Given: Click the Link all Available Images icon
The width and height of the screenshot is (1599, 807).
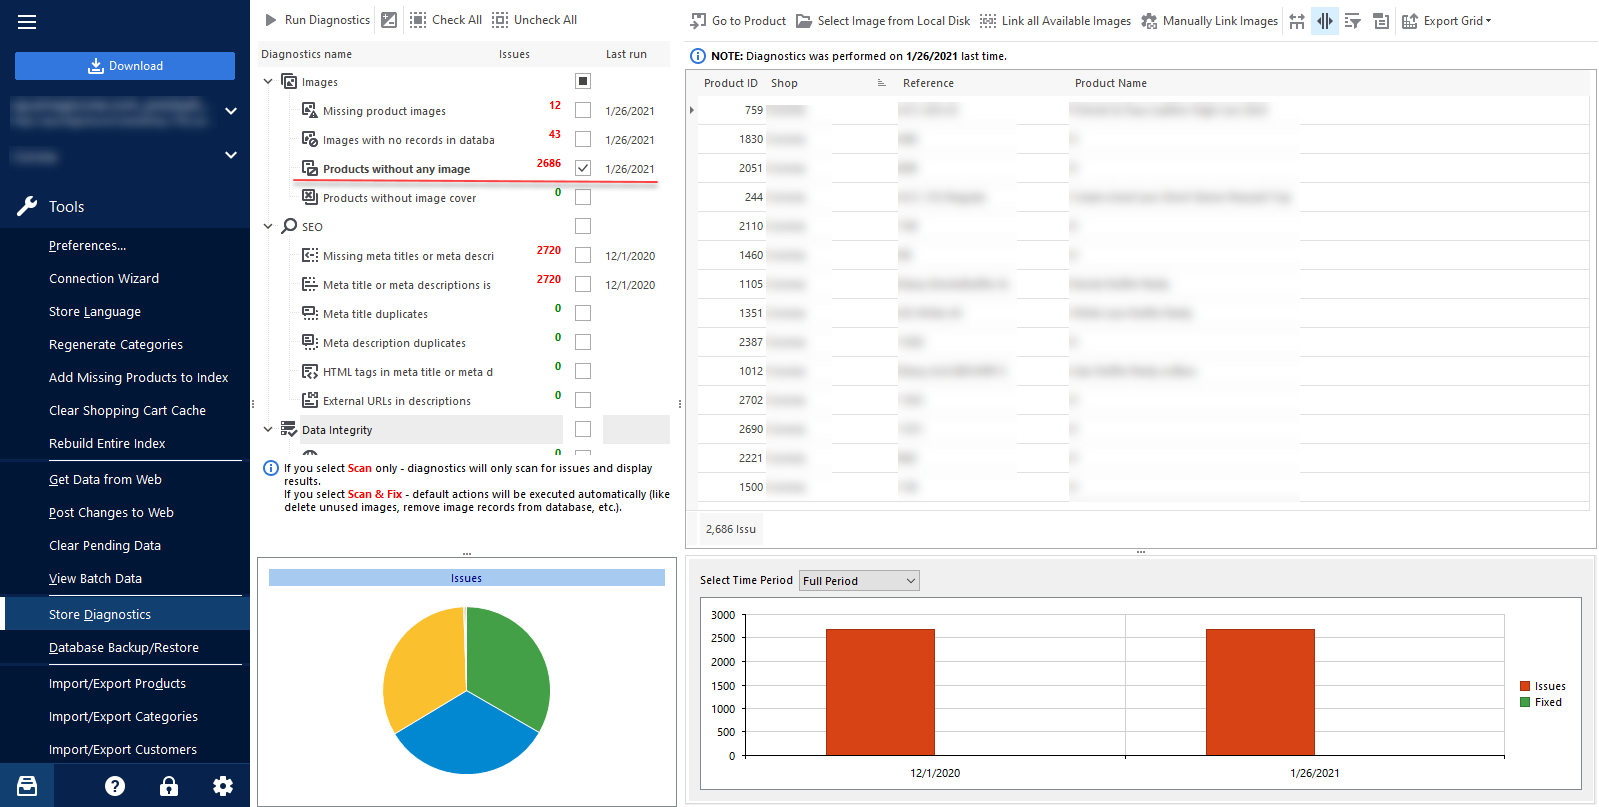Looking at the screenshot, I should 988,21.
